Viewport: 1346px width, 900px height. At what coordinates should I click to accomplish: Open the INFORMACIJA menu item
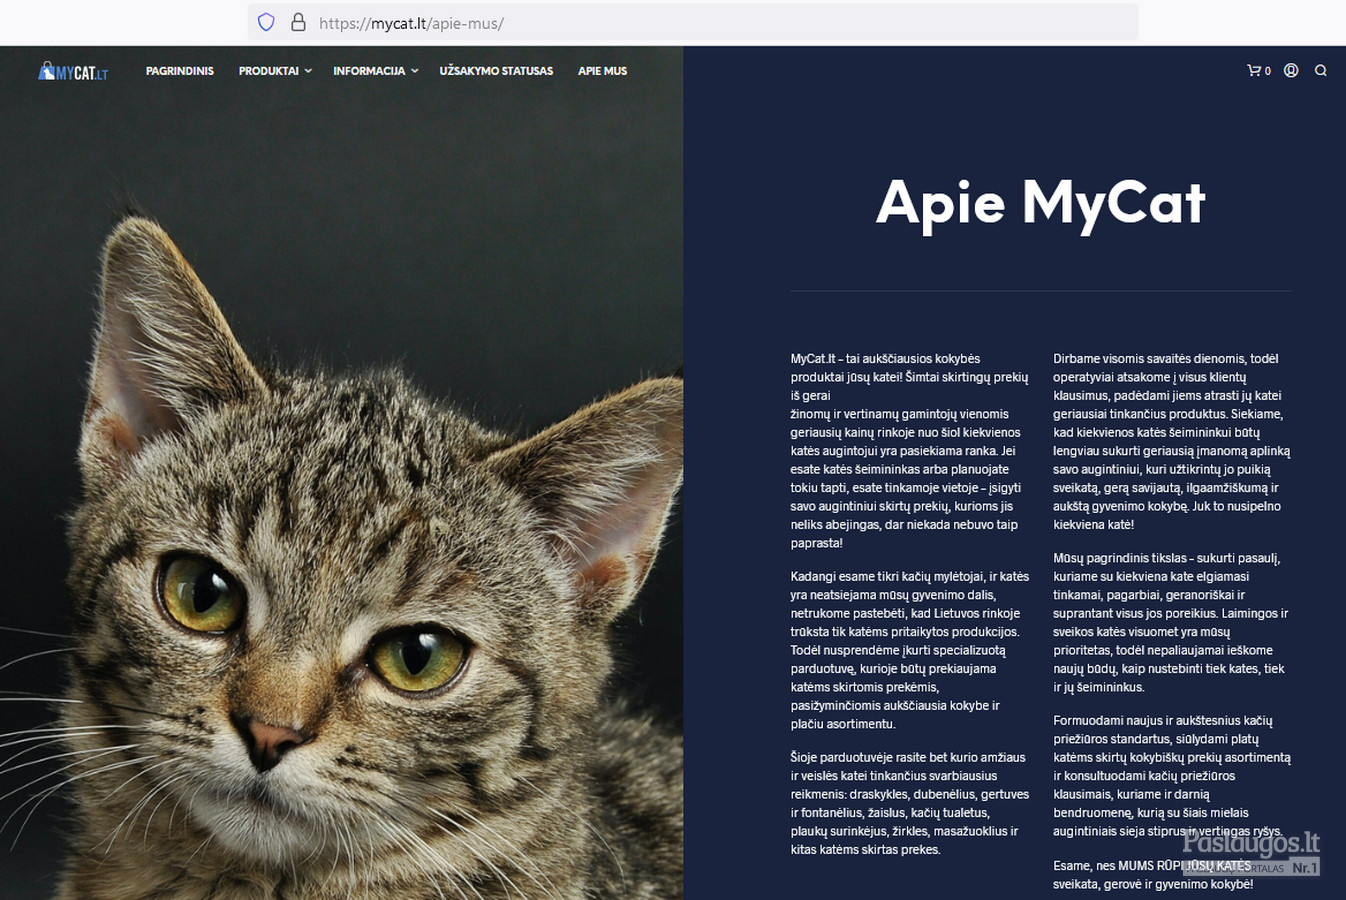[369, 71]
